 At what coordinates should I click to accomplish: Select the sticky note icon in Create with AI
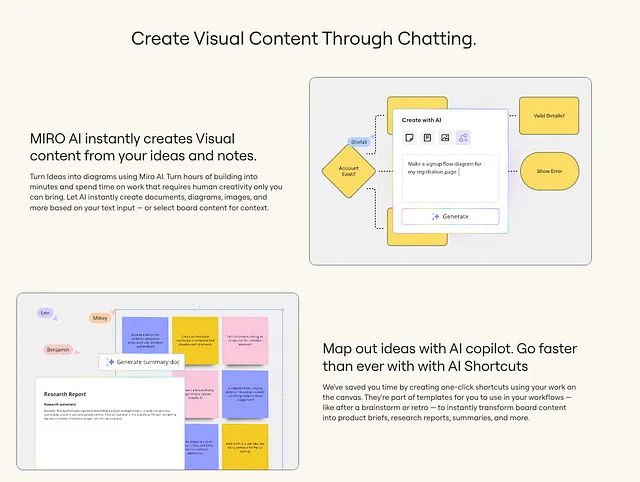409,138
